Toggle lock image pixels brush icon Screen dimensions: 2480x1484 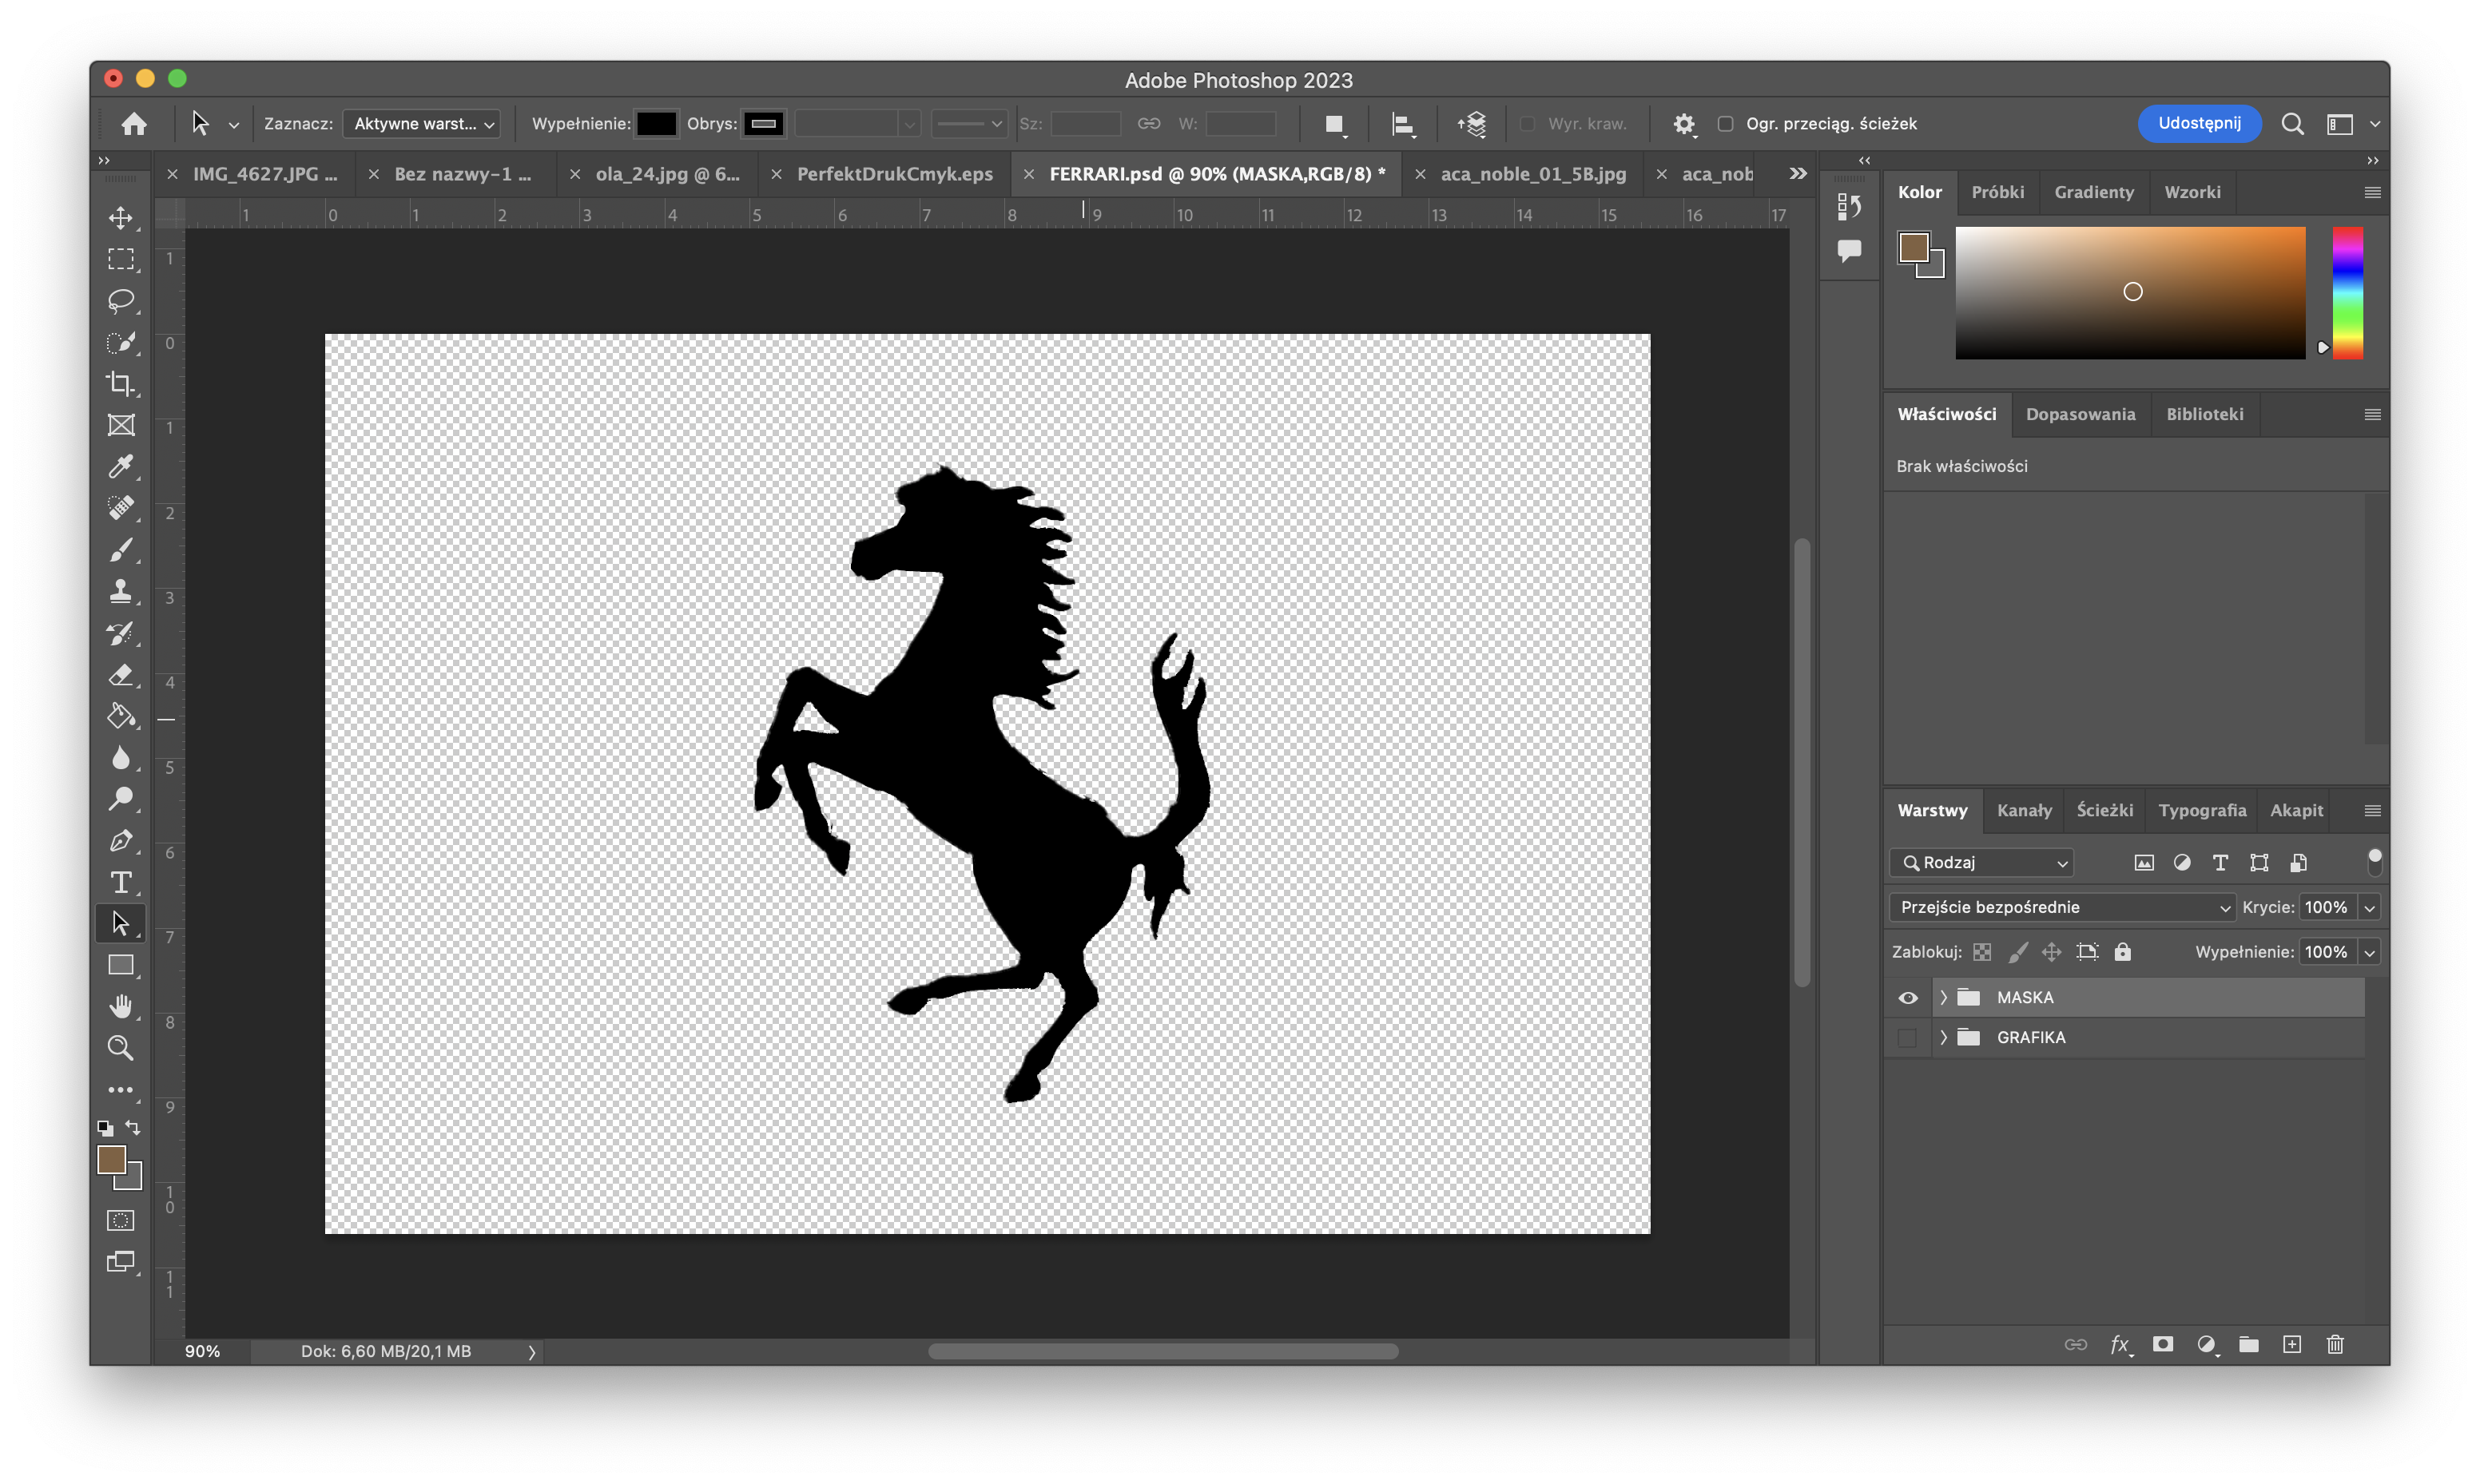click(2018, 952)
